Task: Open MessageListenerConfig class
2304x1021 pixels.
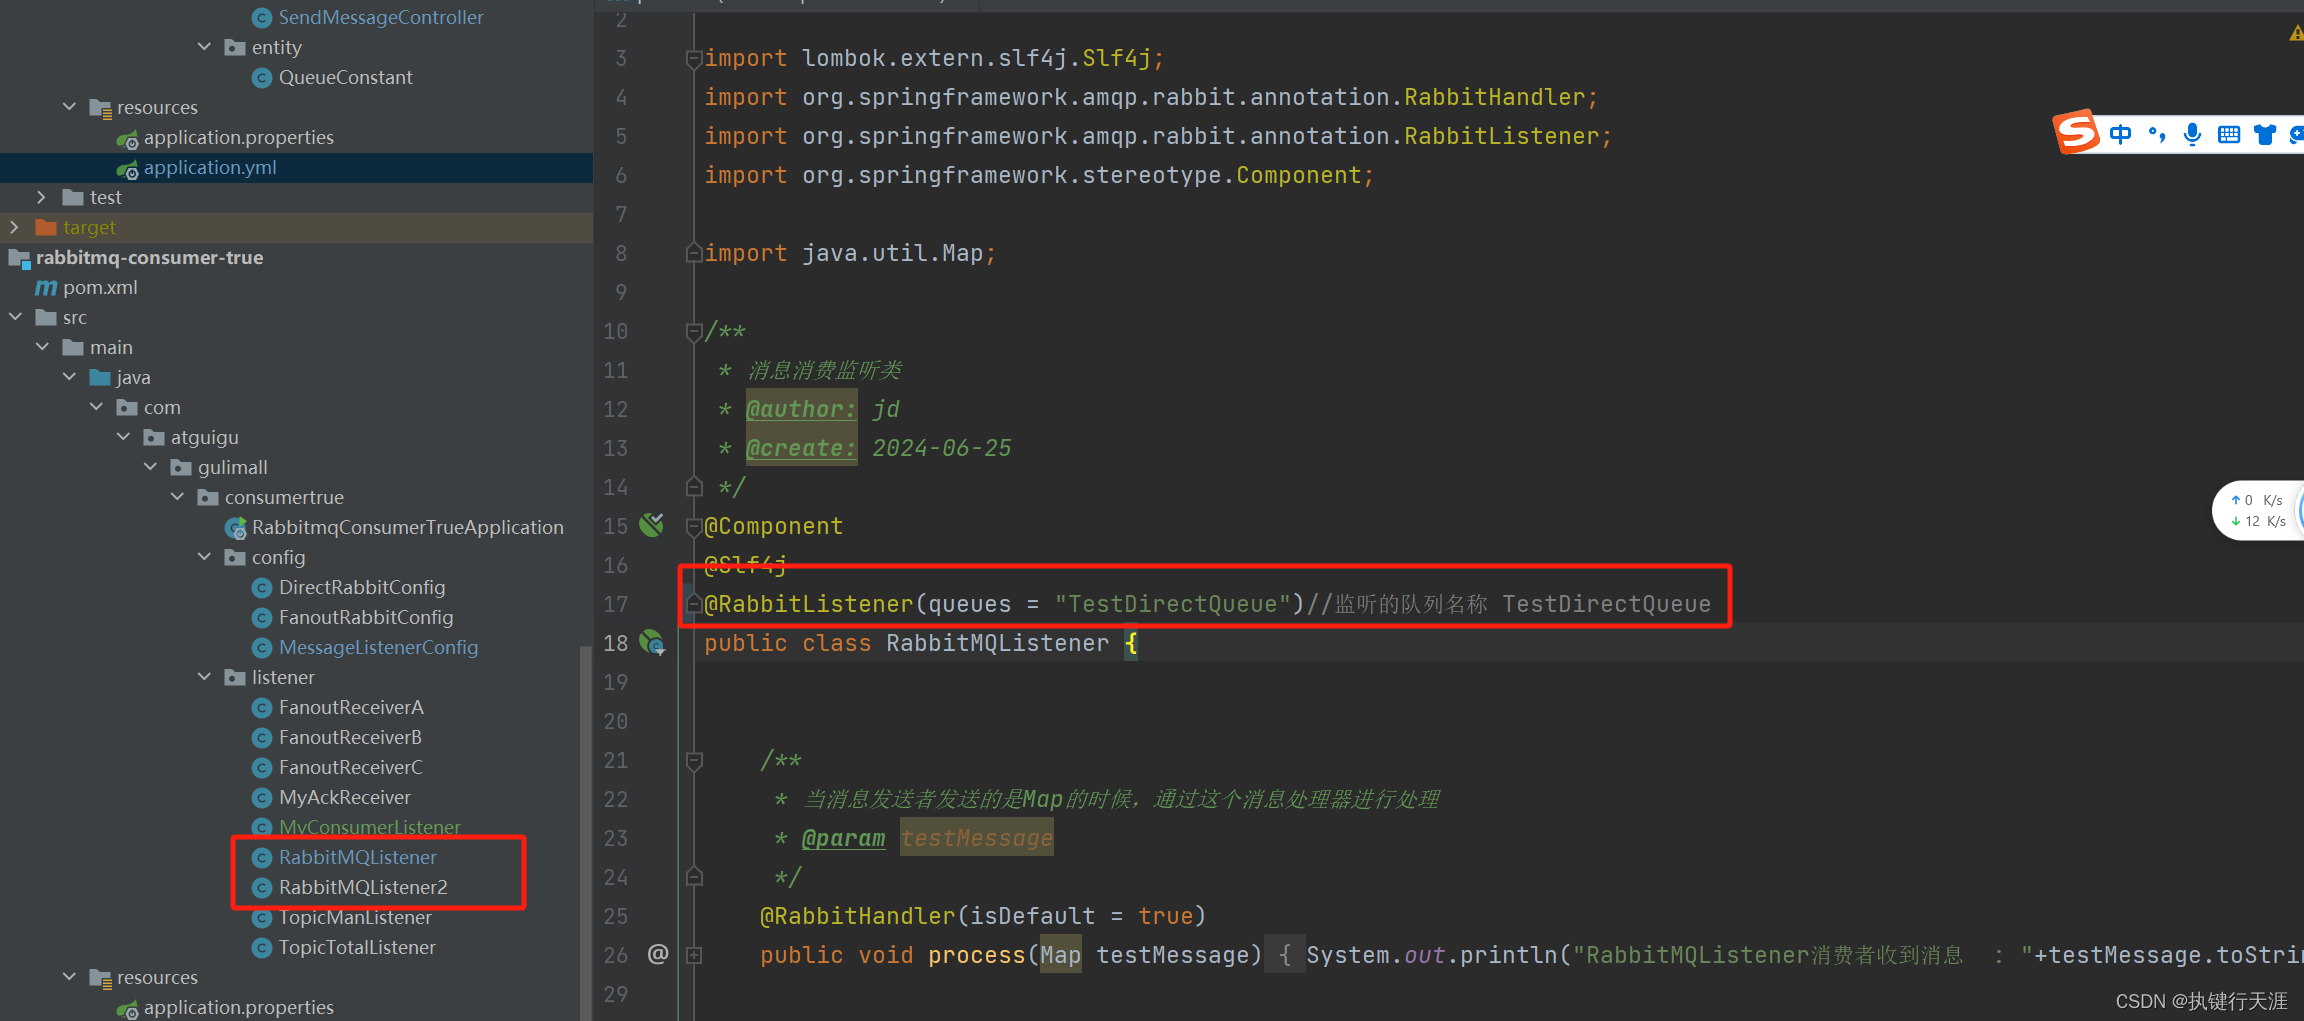Action: (378, 647)
